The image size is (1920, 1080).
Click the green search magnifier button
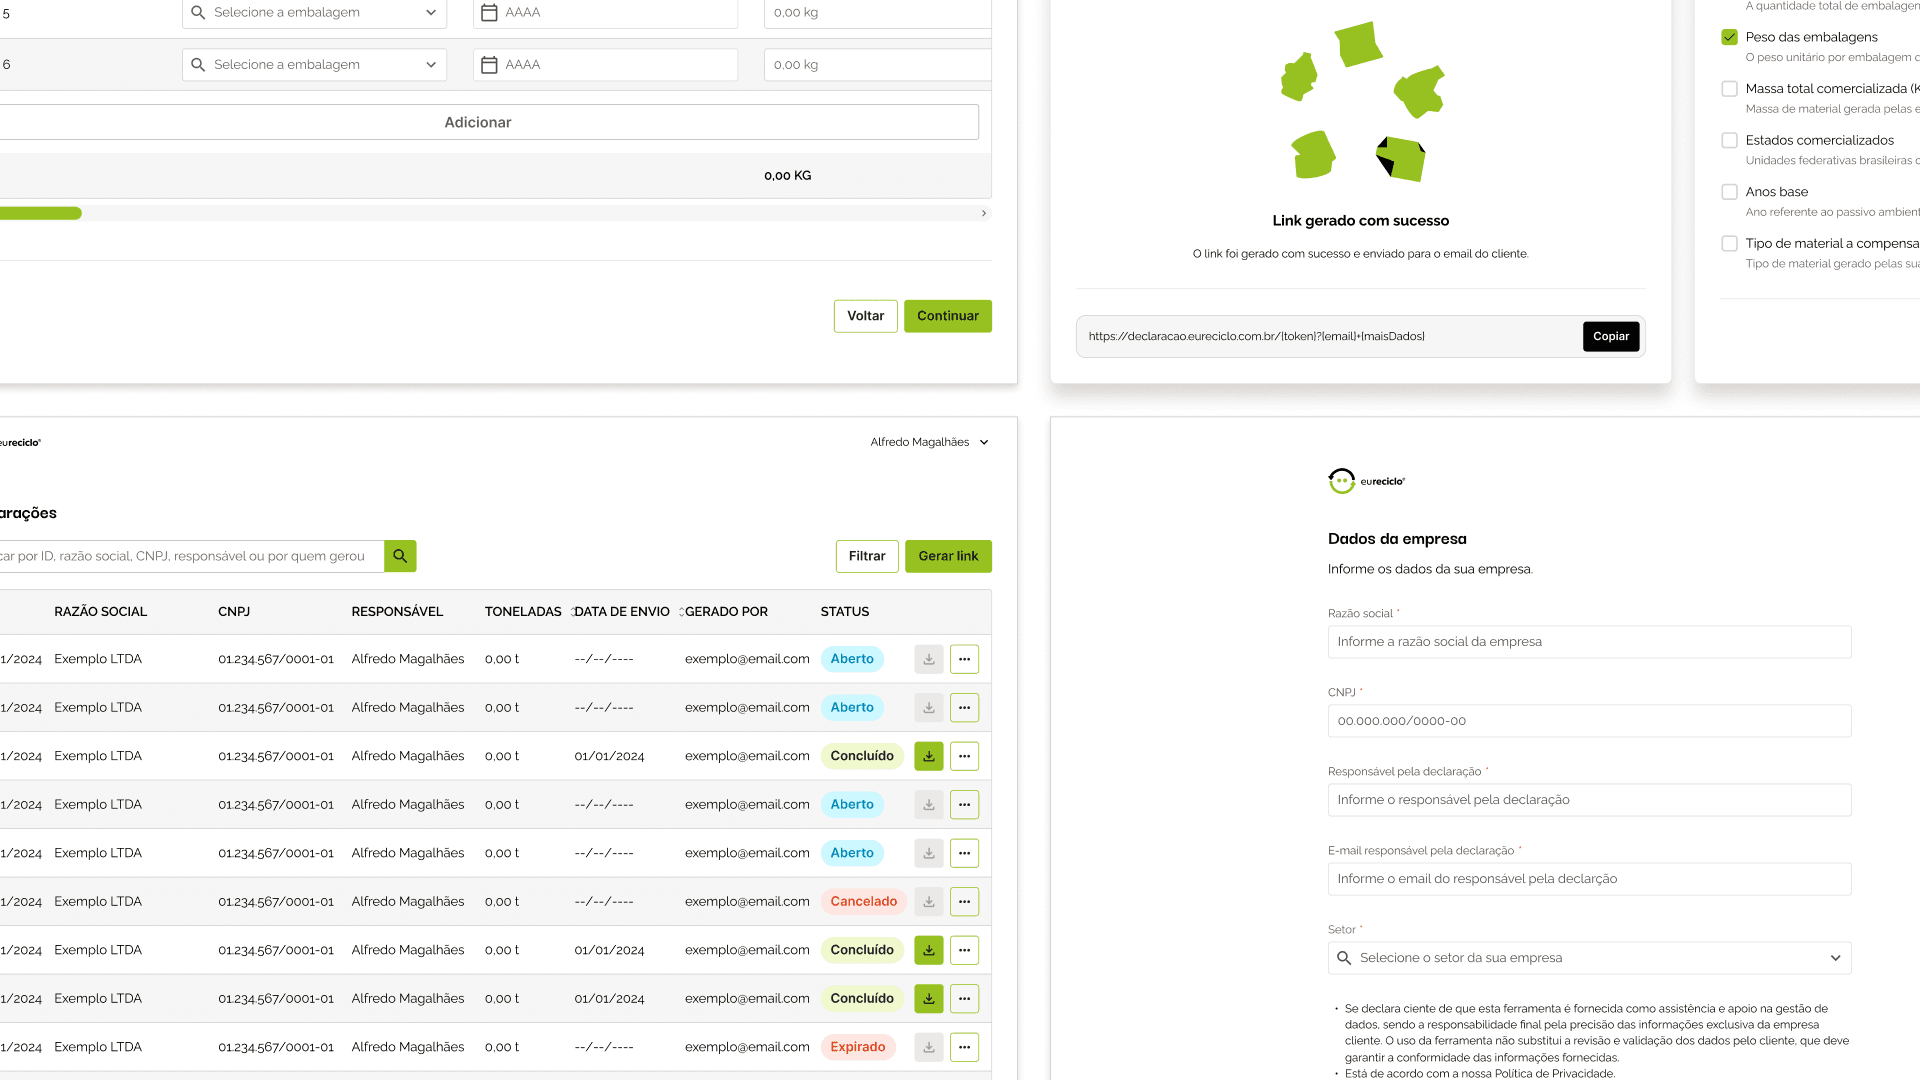pyautogui.click(x=400, y=556)
